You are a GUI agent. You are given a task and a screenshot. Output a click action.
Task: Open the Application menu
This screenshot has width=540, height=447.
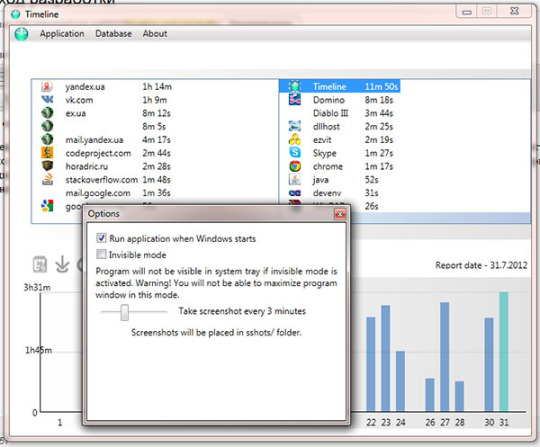click(62, 34)
